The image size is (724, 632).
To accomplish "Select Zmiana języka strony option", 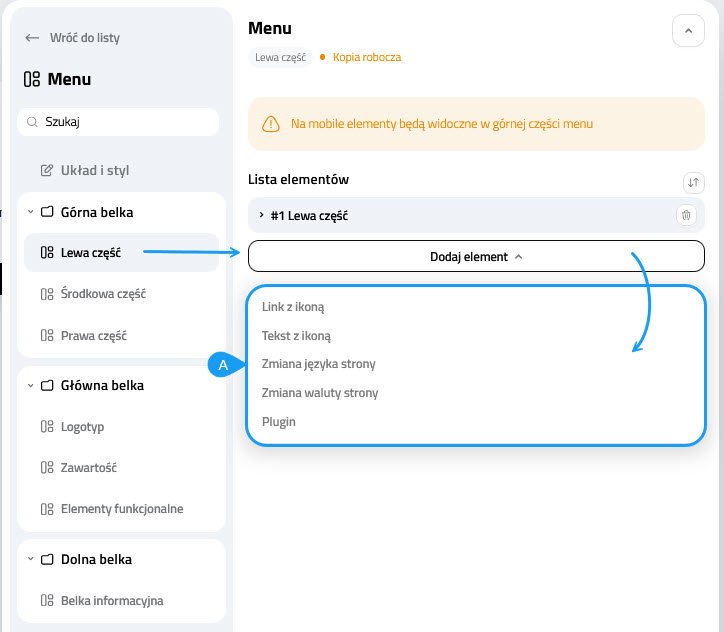I will [318, 364].
